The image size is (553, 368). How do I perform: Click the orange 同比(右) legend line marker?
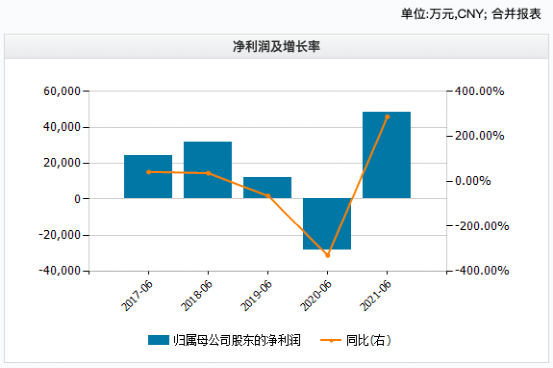tap(330, 340)
